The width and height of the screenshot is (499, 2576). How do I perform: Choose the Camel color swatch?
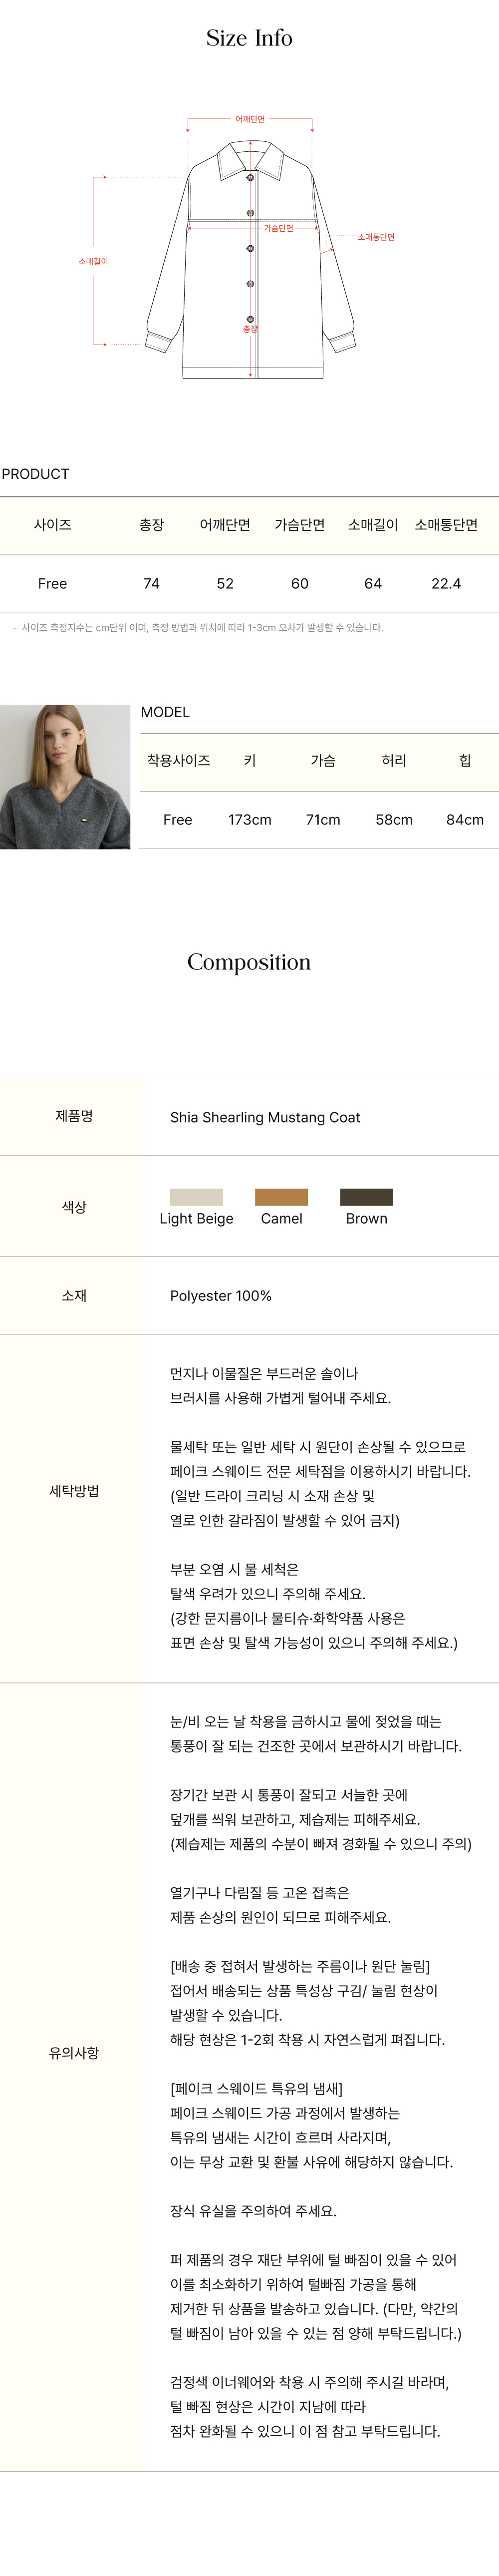[x=281, y=1197]
